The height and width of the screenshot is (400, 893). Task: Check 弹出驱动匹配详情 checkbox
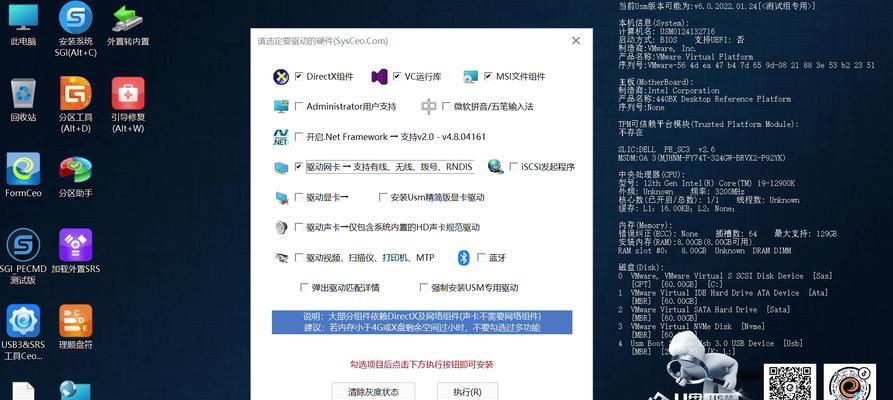(x=304, y=288)
